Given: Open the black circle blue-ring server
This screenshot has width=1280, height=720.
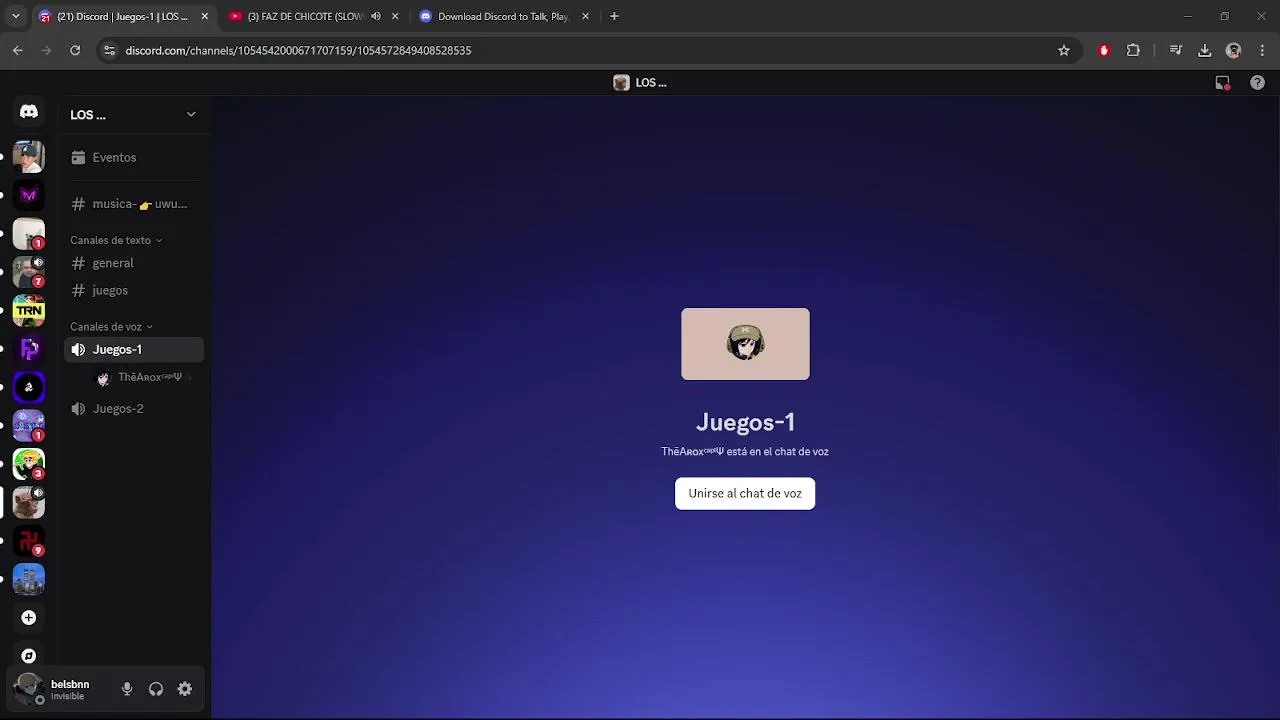Looking at the screenshot, I should click(x=28, y=387).
